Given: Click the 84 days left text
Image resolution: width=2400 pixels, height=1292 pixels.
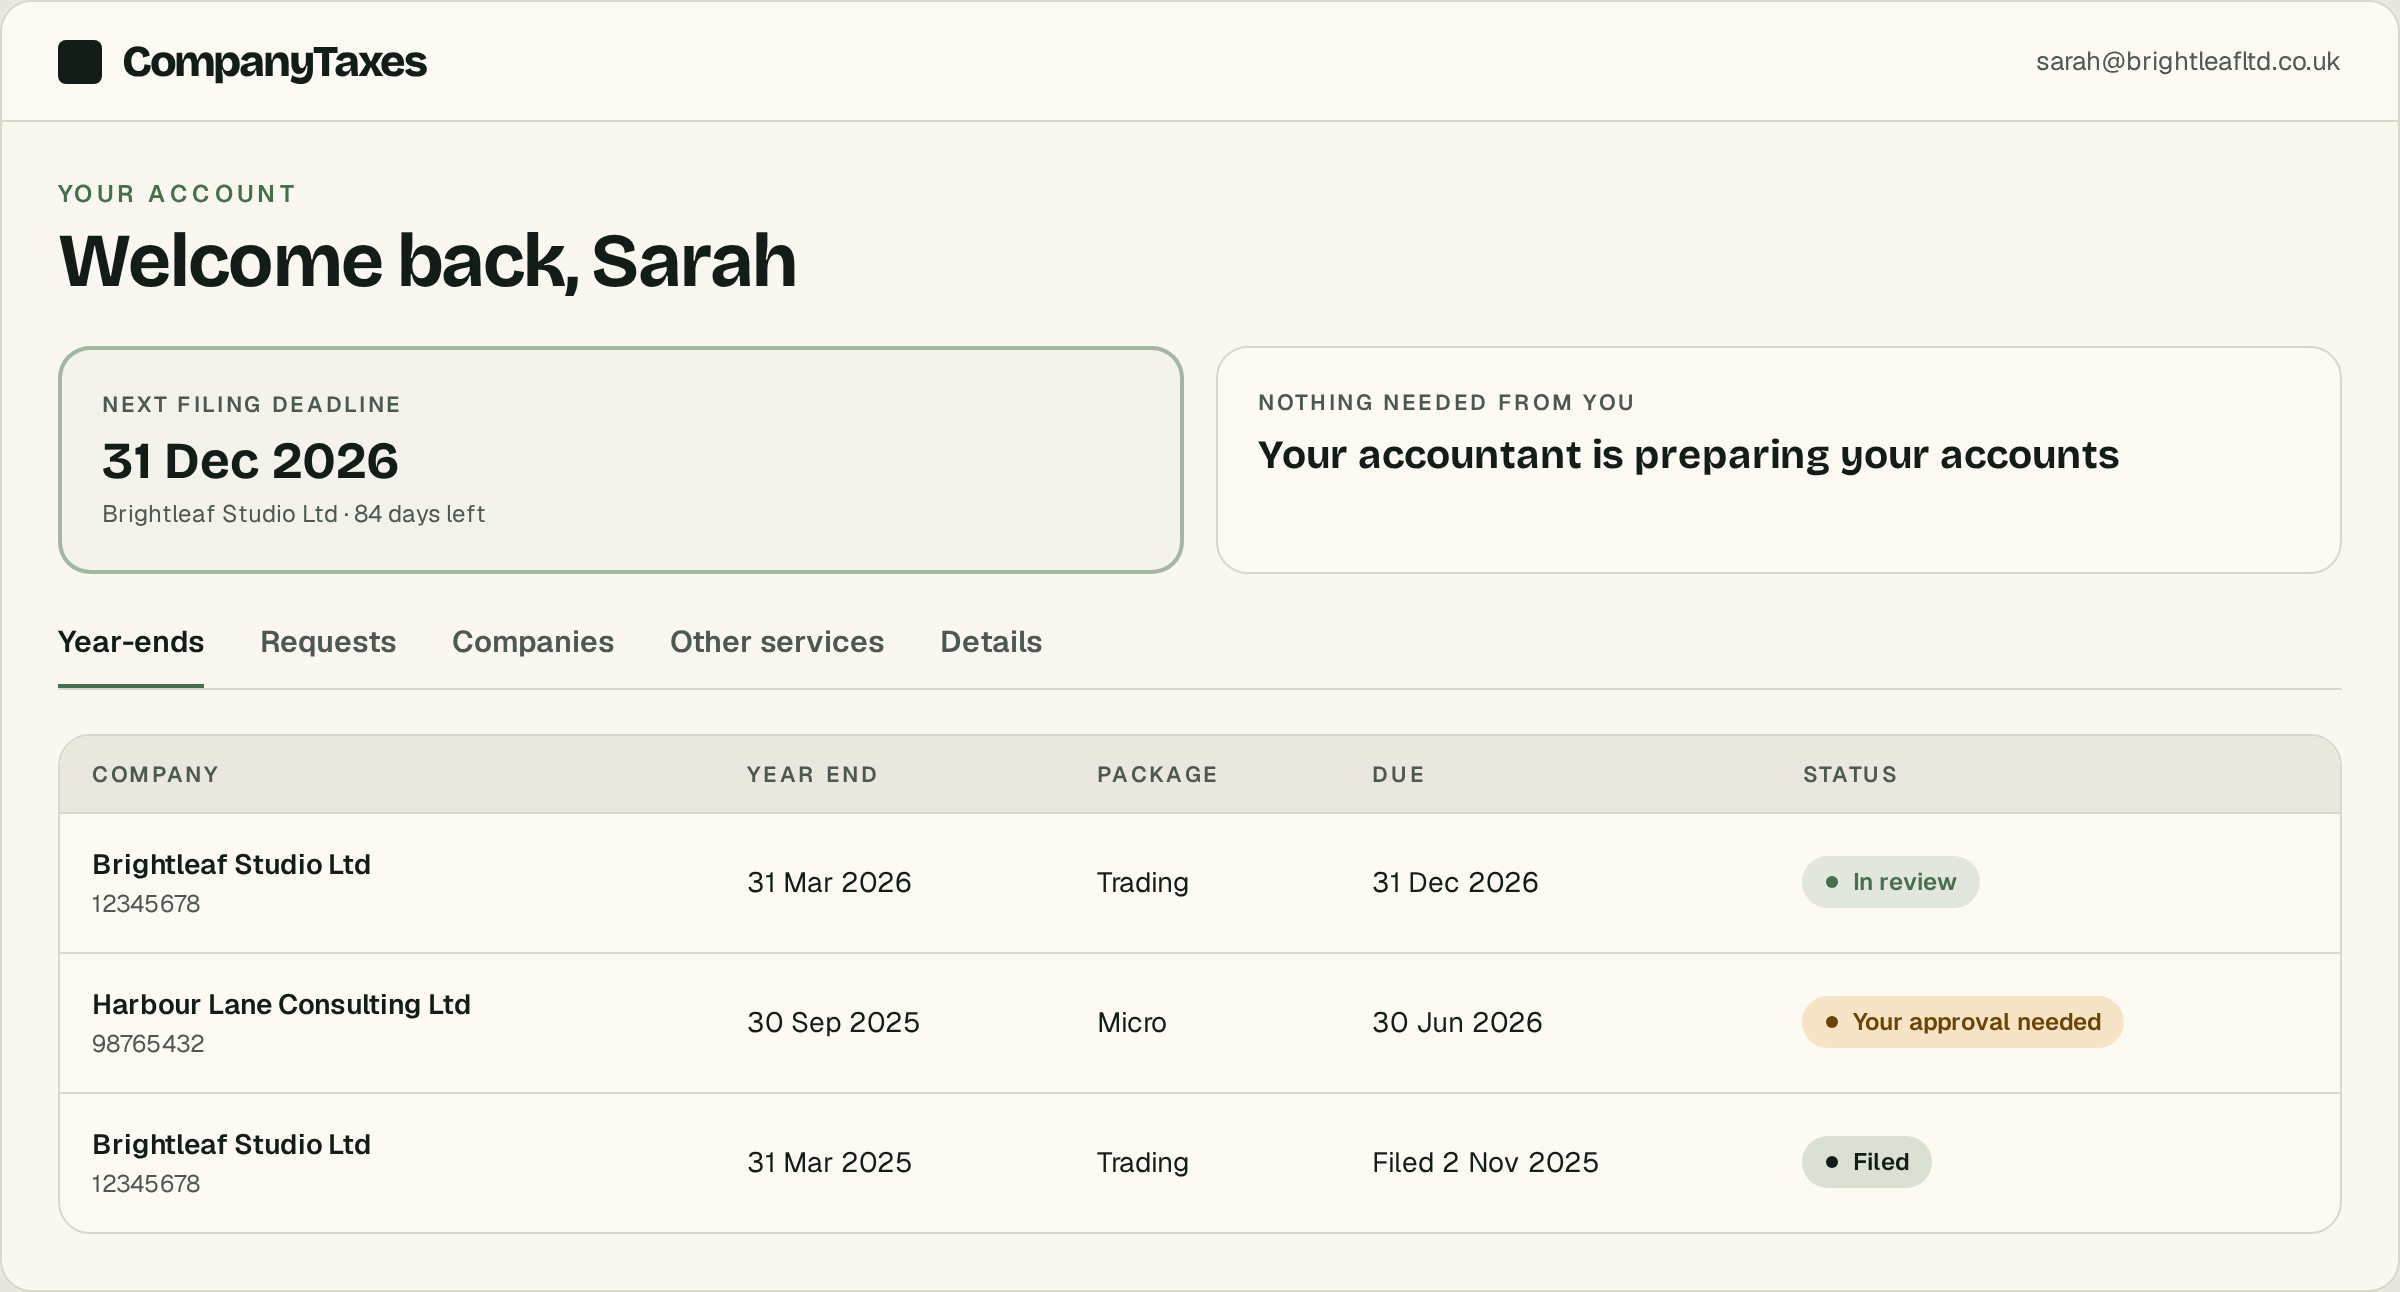Looking at the screenshot, I should (420, 514).
